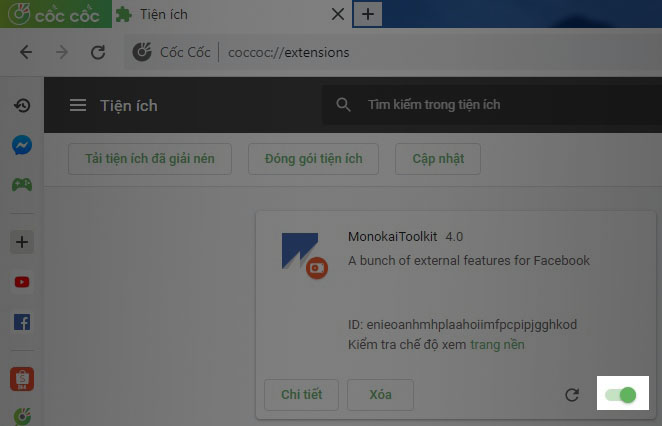Open the games controller sidebar icon

[22, 185]
